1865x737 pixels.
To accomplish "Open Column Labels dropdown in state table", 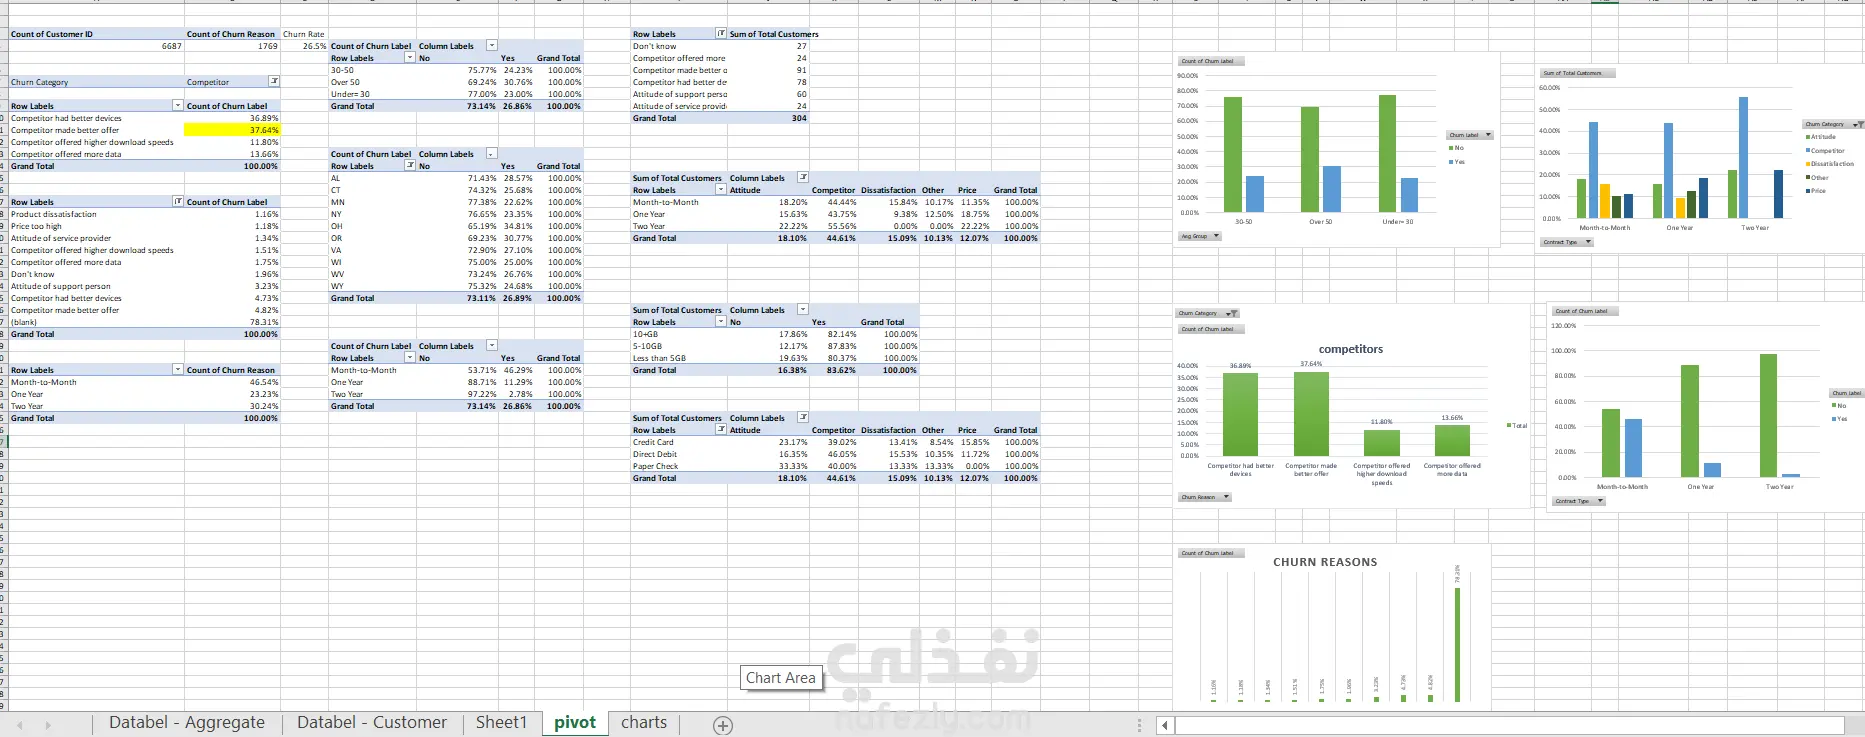I will pos(491,154).
